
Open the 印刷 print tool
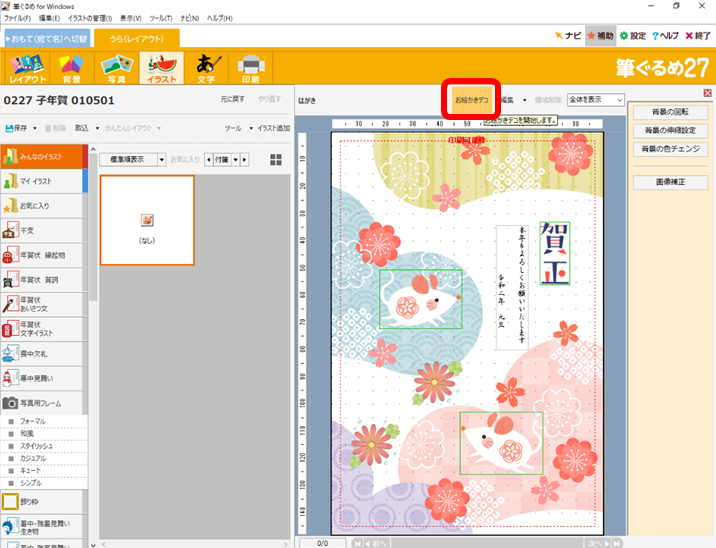[x=251, y=68]
